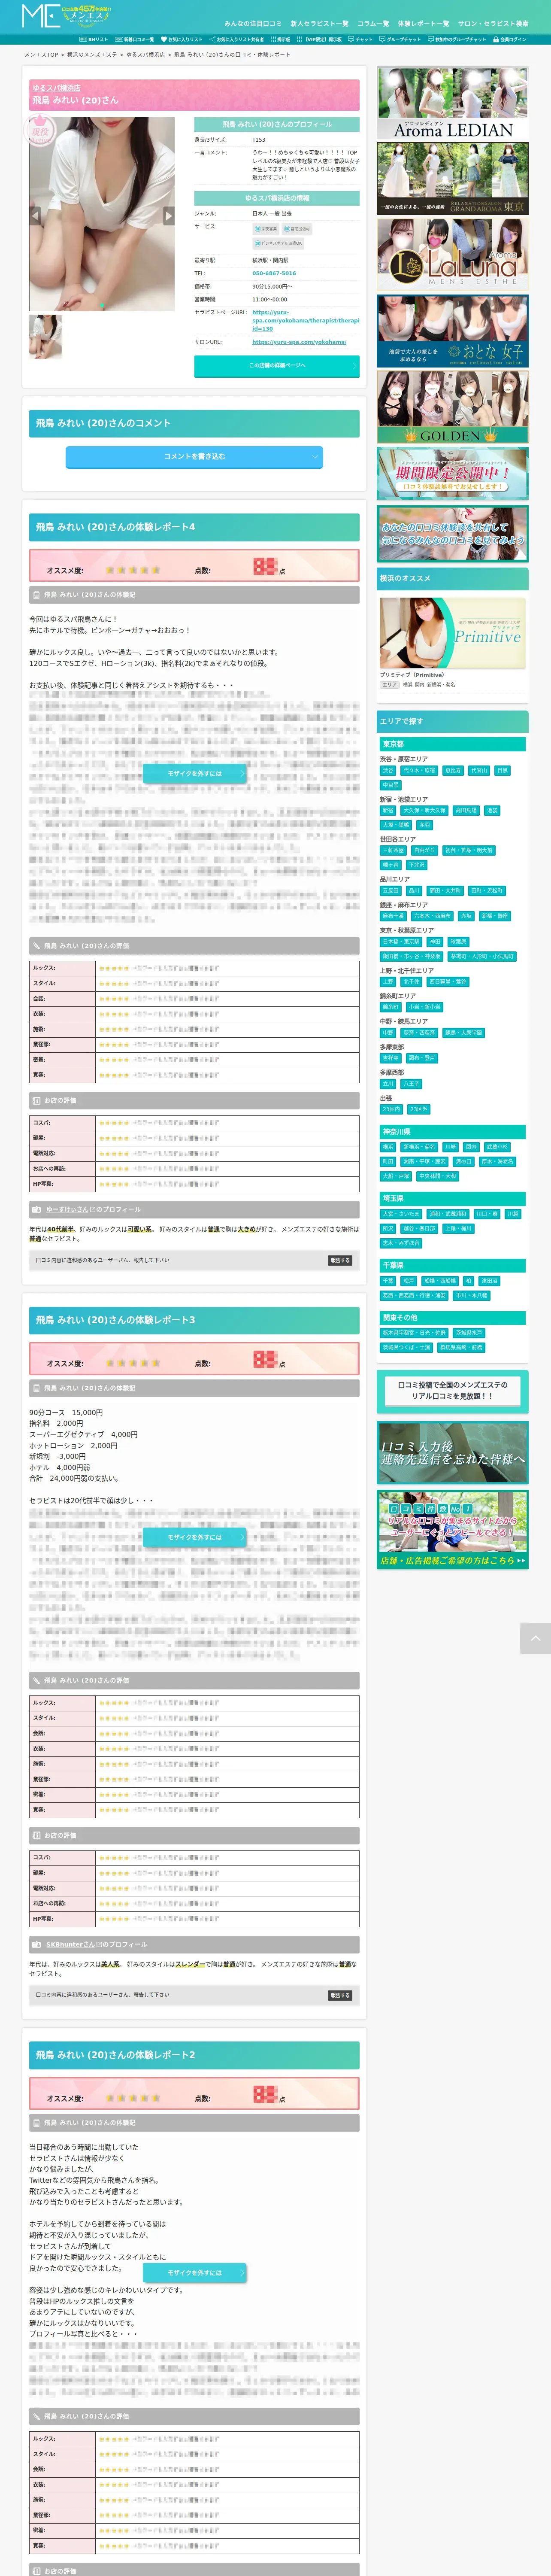
Task: Open the GOLDEN banner
Action: pos(453,407)
